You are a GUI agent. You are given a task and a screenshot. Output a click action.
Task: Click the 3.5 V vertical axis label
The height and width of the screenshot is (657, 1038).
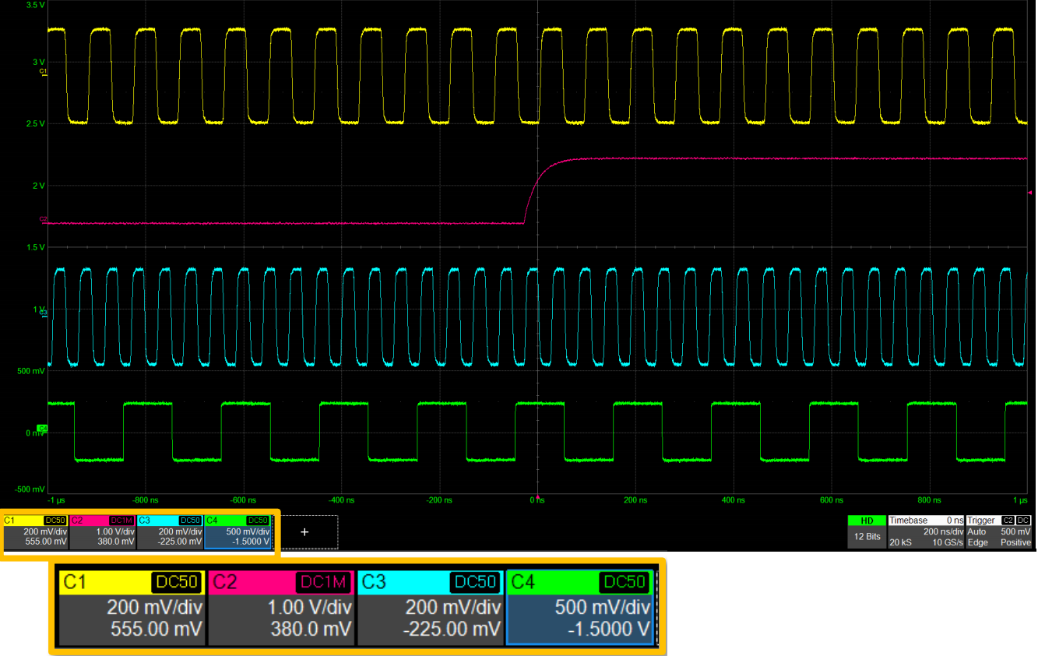click(x=35, y=5)
